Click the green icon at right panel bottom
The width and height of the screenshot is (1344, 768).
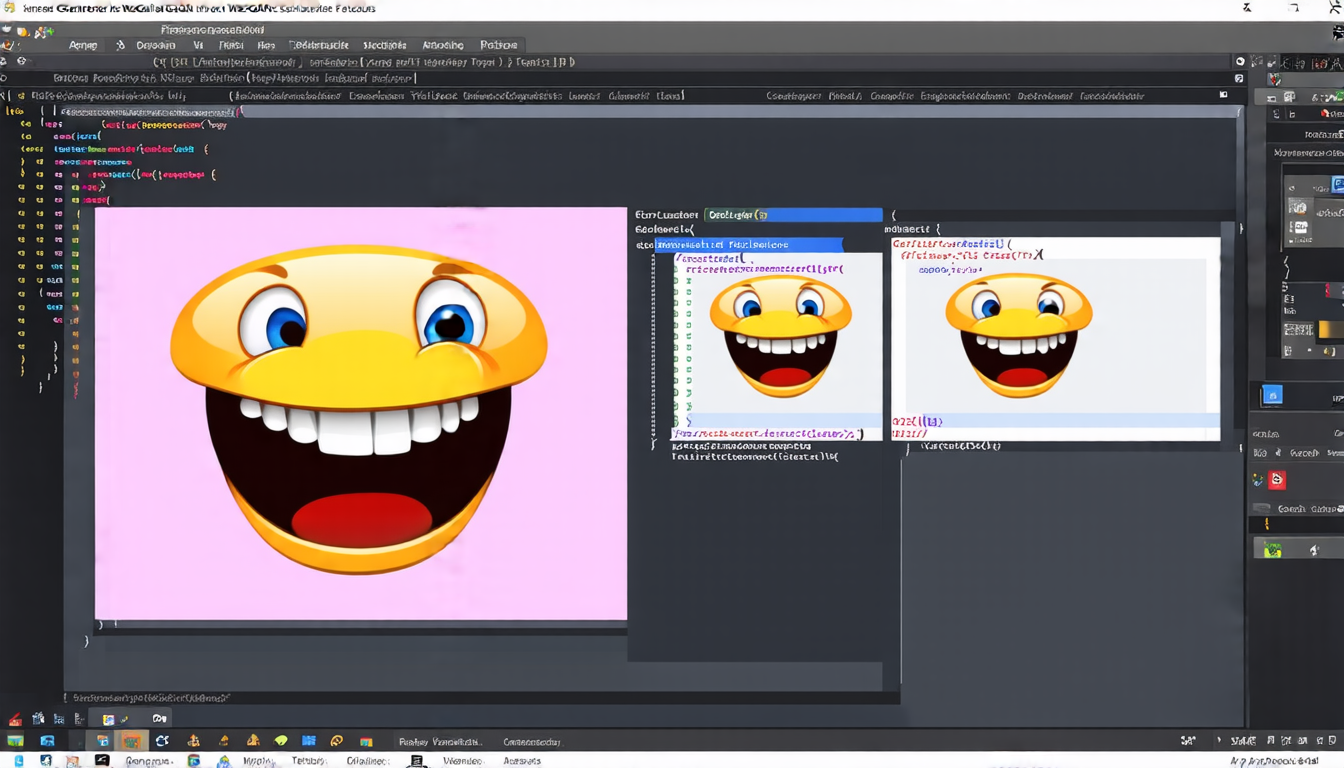tap(1273, 549)
